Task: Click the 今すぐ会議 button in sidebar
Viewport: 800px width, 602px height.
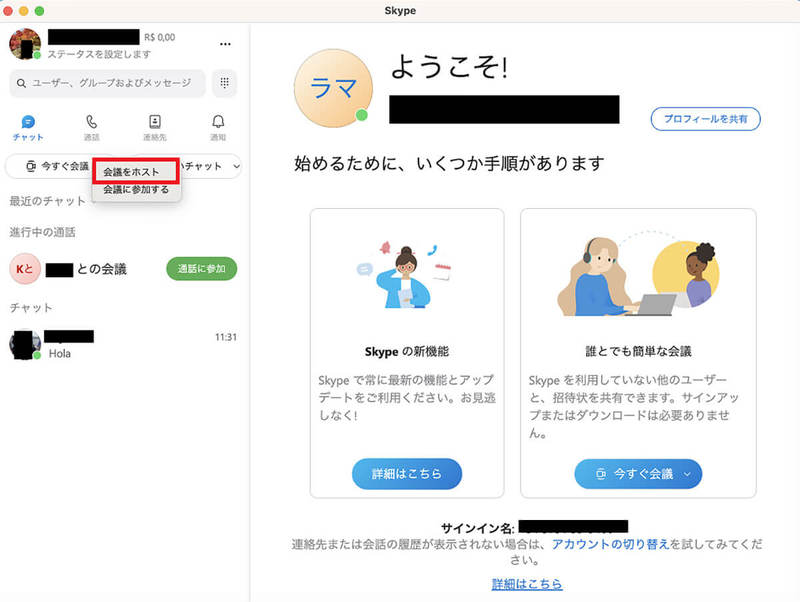Action: (x=57, y=166)
